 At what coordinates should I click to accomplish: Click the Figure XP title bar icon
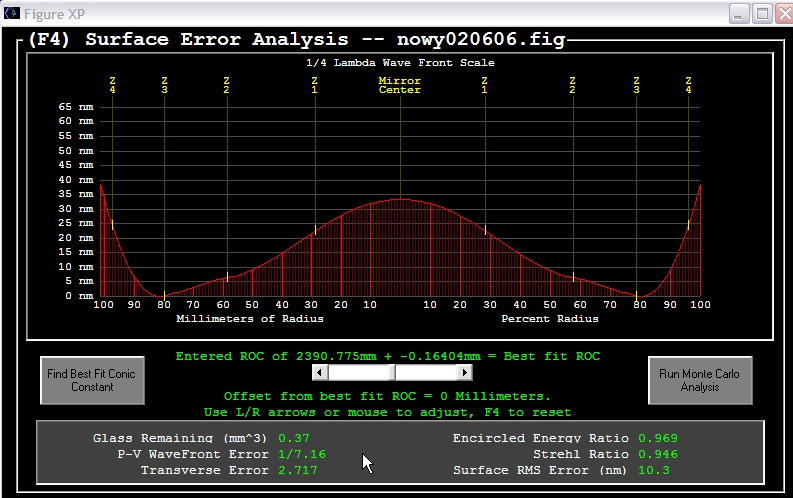point(12,13)
